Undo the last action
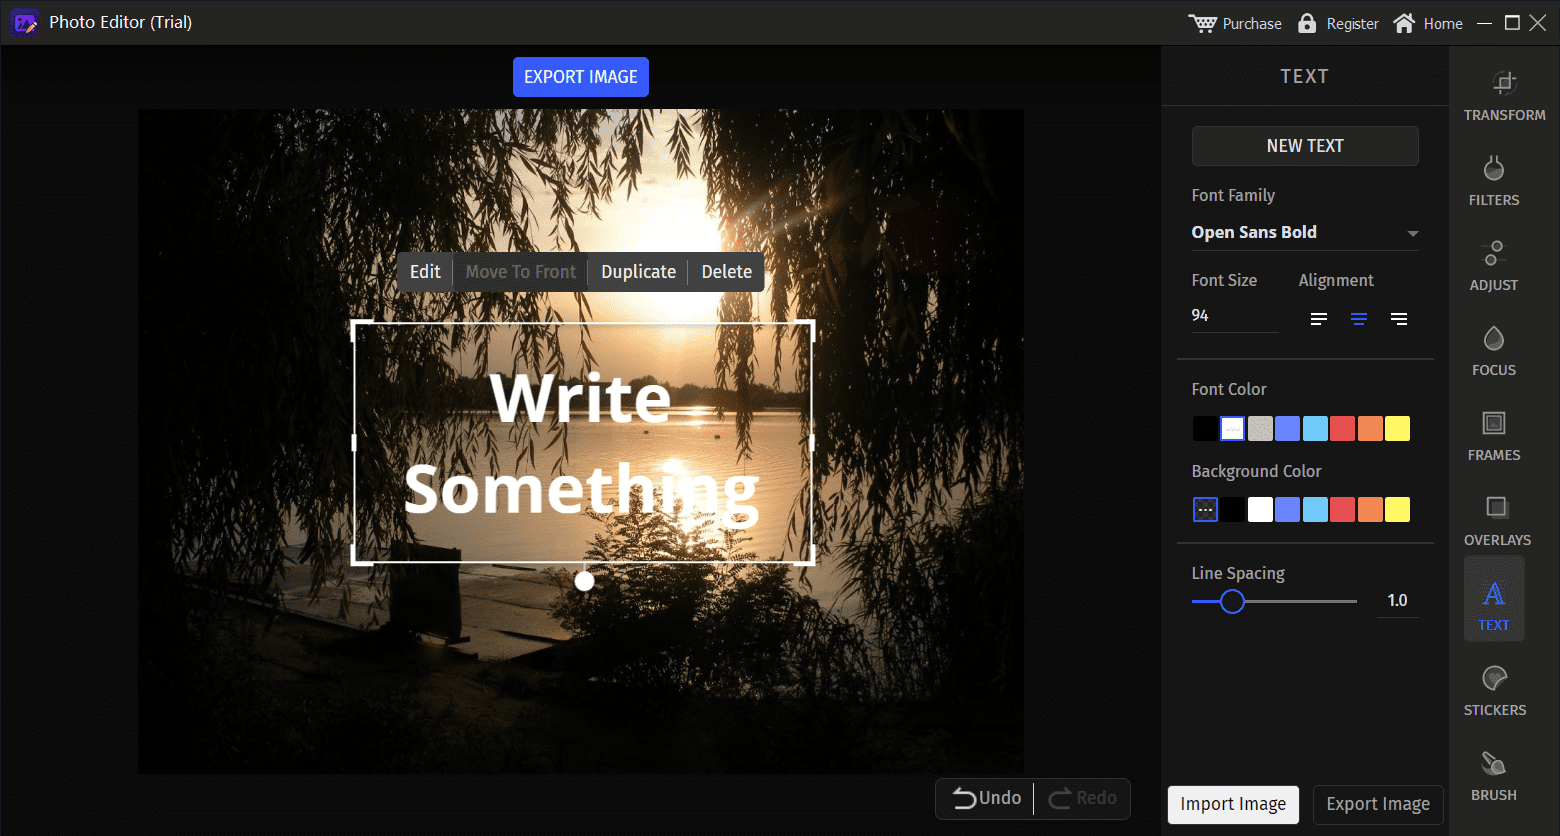The height and width of the screenshot is (836, 1560). [x=986, y=798]
